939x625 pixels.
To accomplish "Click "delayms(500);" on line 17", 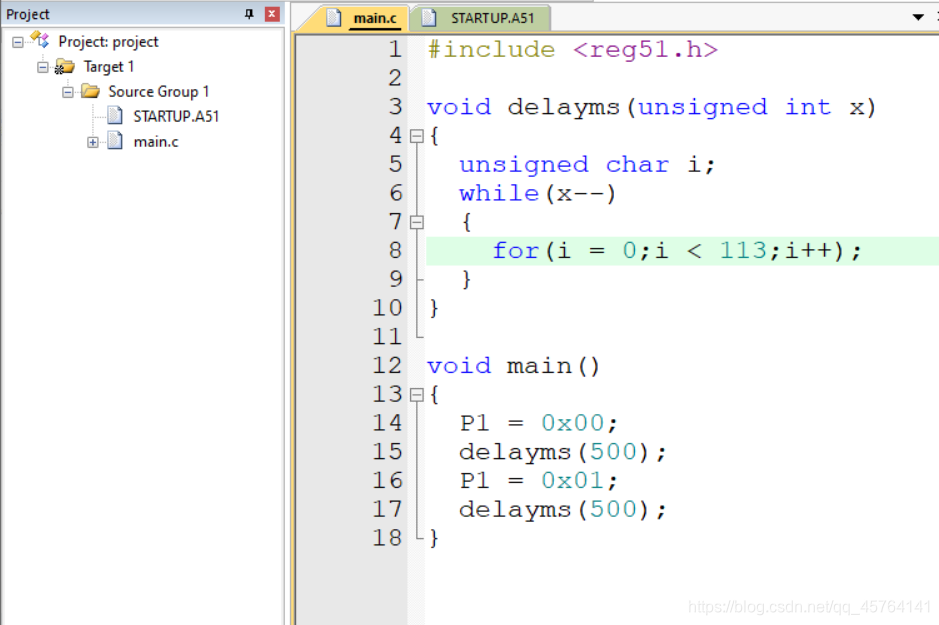I will (562, 509).
